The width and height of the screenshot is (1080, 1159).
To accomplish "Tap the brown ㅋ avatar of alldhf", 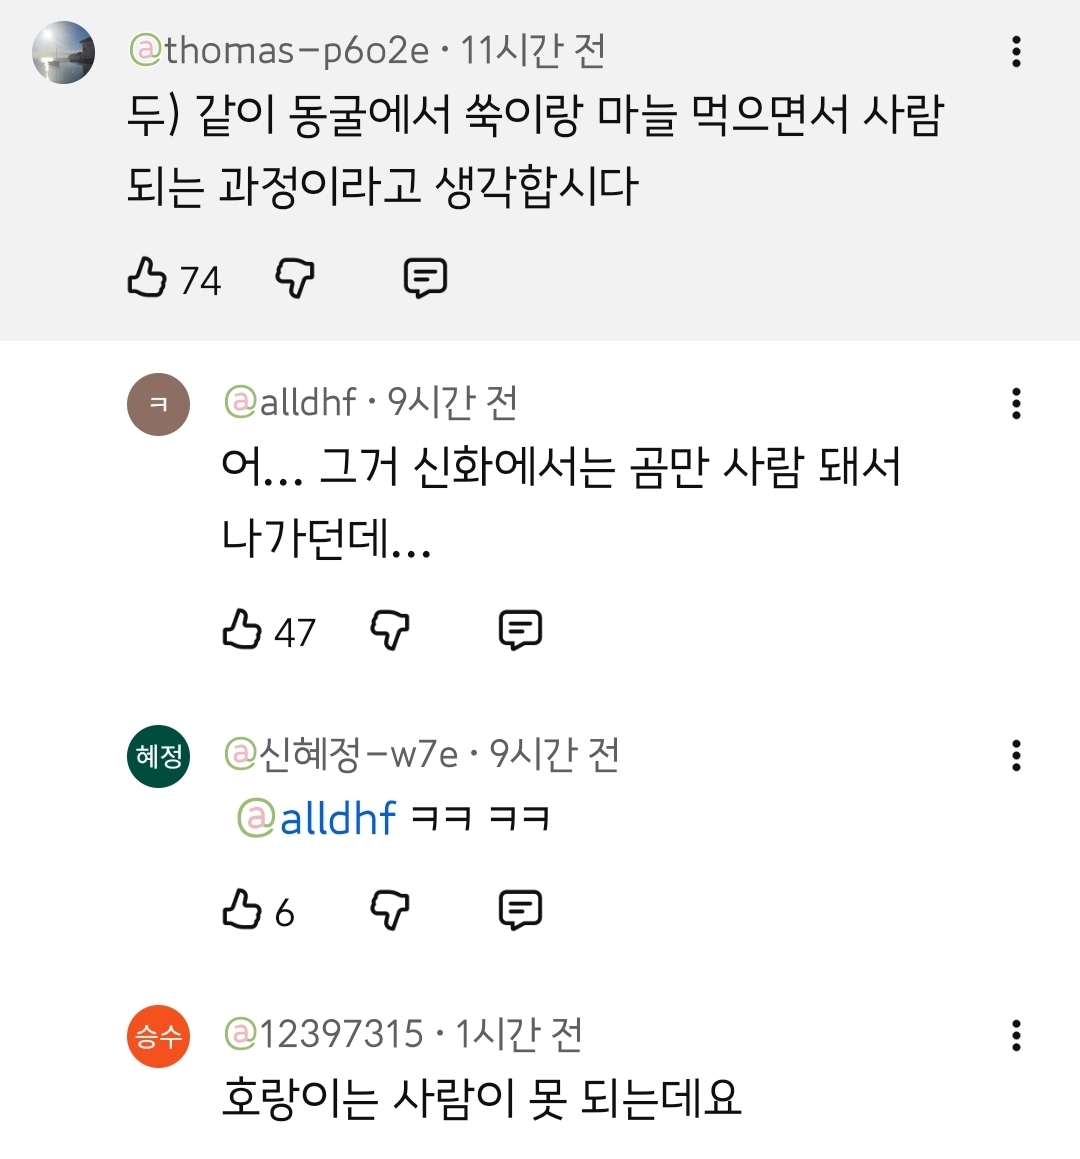I will tap(158, 404).
